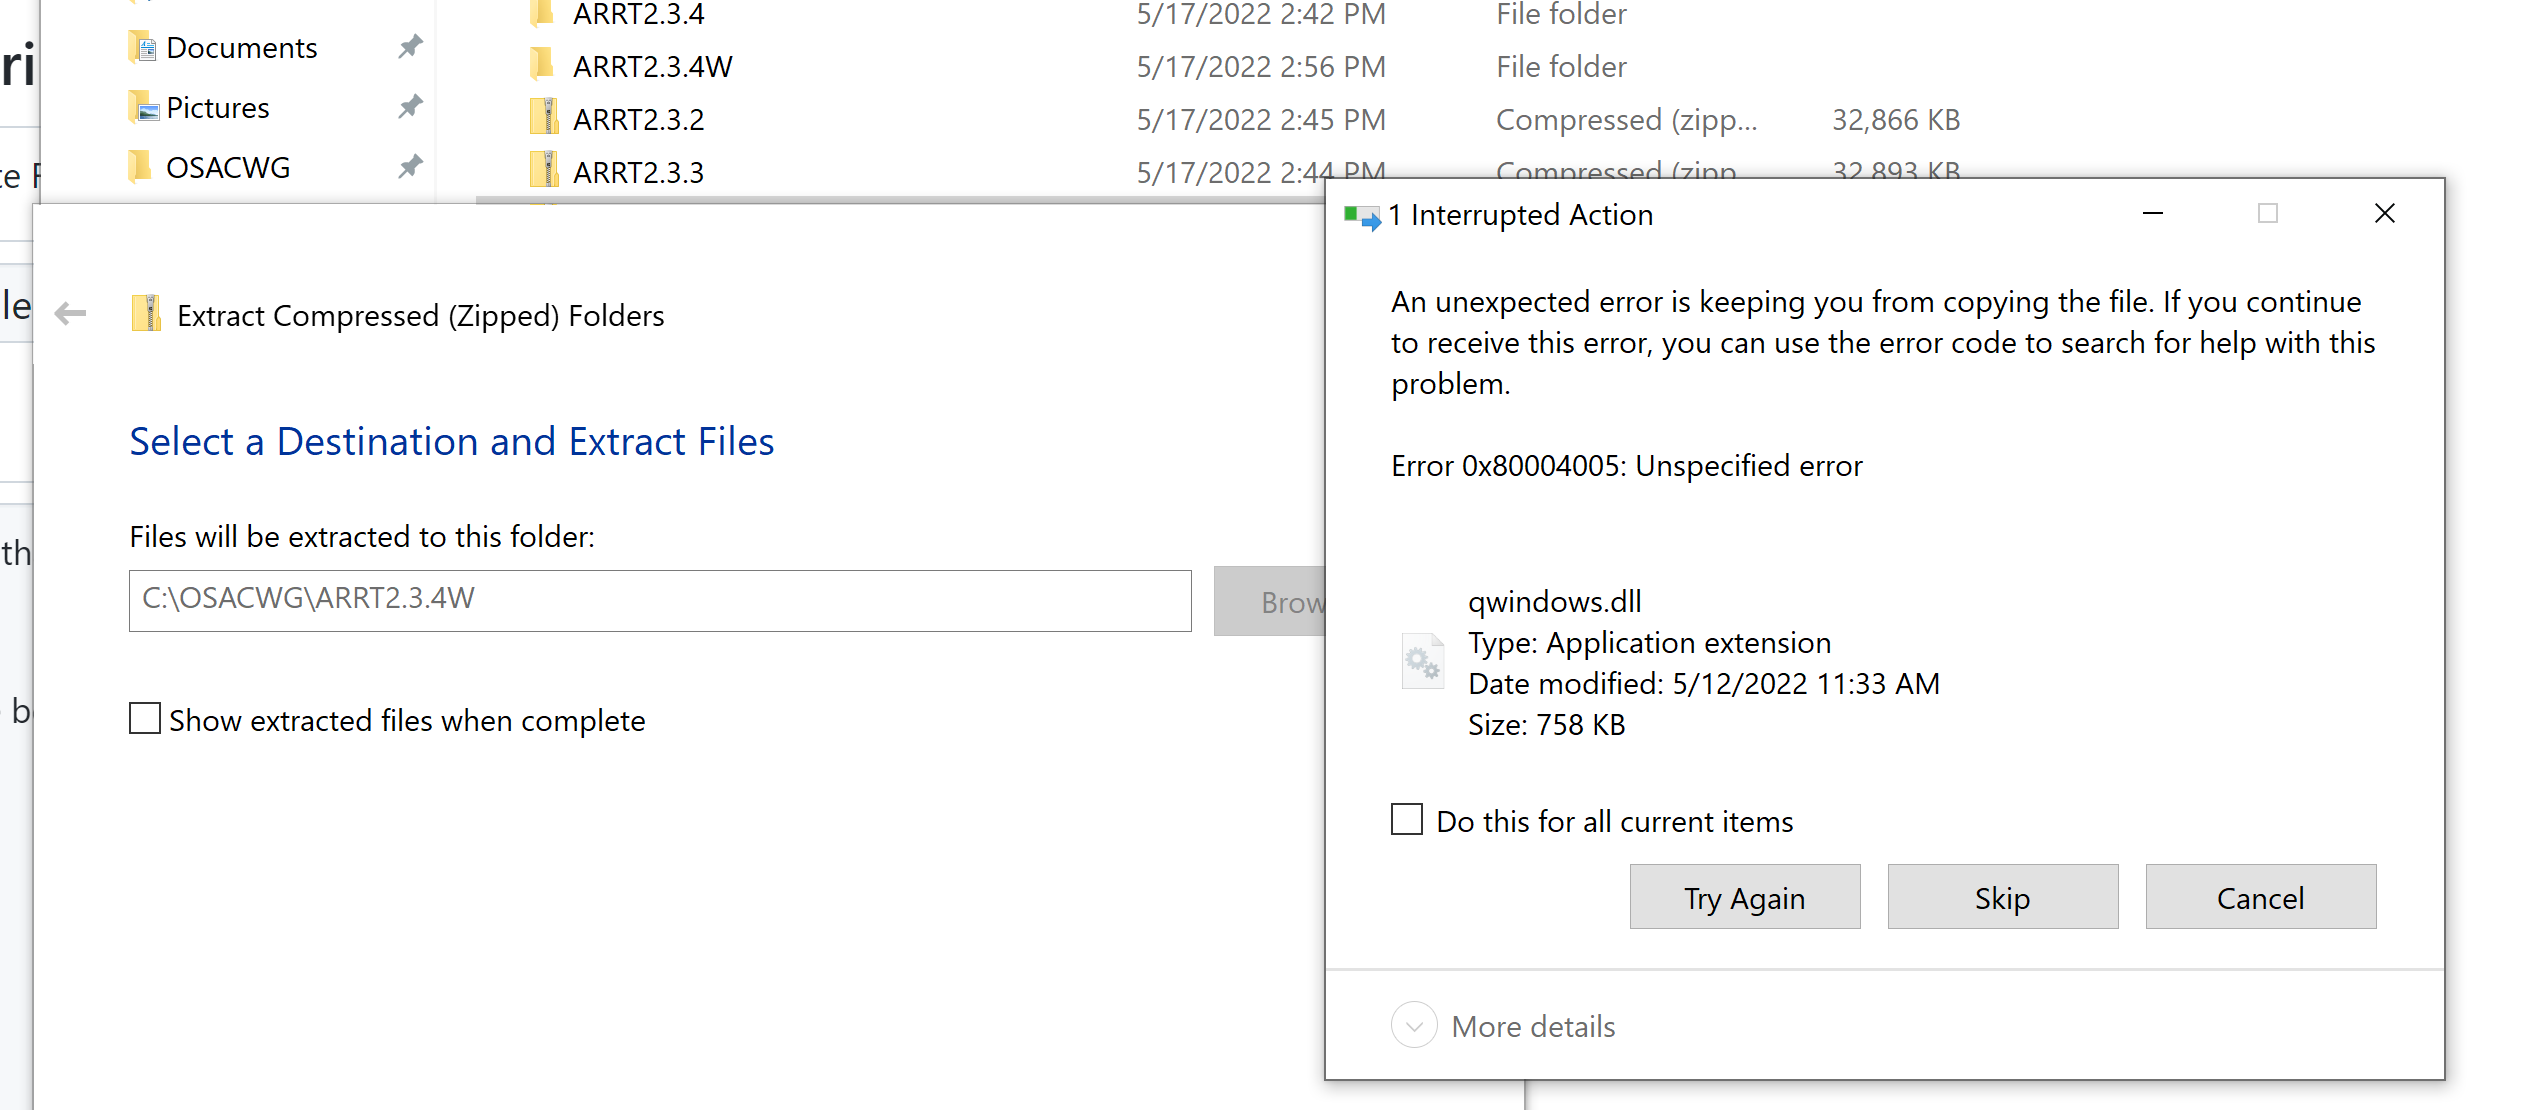Viewport: 2537px width, 1110px height.
Task: Open Documents from Quick access
Action: [242, 47]
